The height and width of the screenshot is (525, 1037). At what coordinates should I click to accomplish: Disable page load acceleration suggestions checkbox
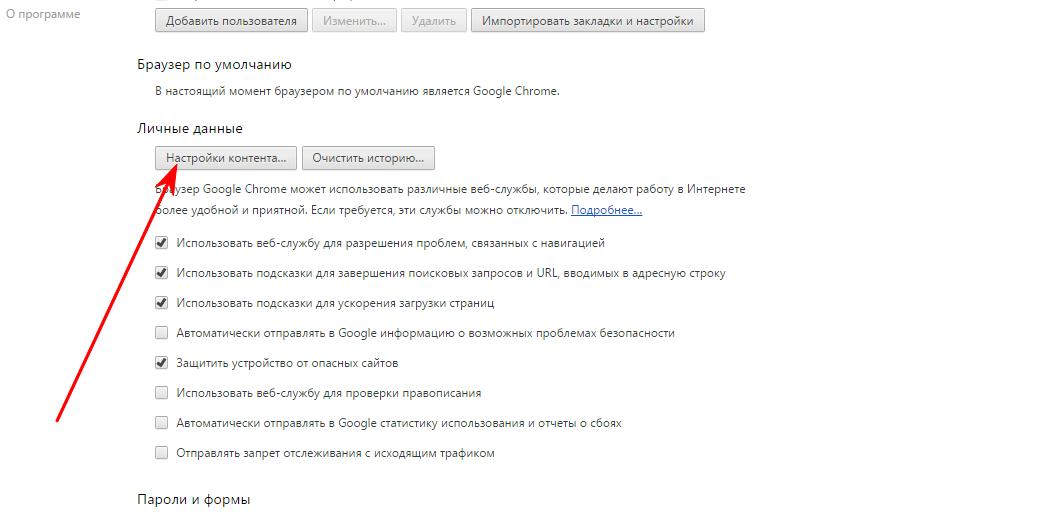coord(161,303)
